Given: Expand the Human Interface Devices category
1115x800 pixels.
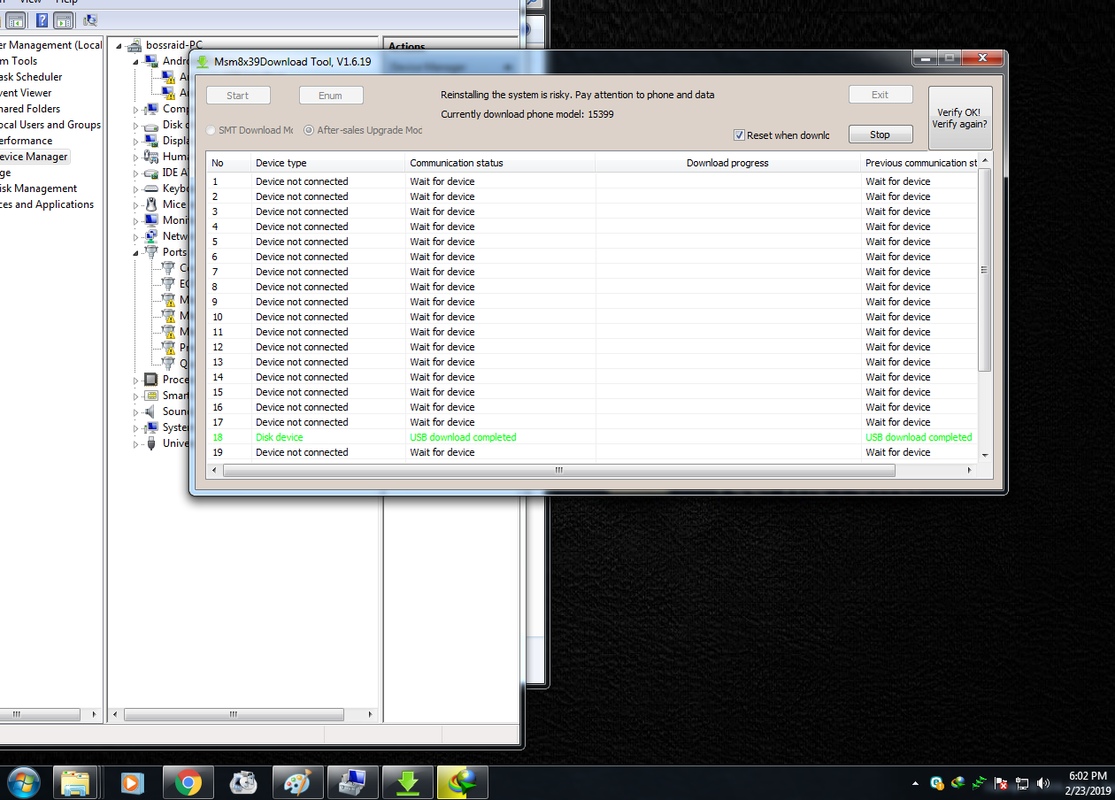Looking at the screenshot, I should coord(135,157).
